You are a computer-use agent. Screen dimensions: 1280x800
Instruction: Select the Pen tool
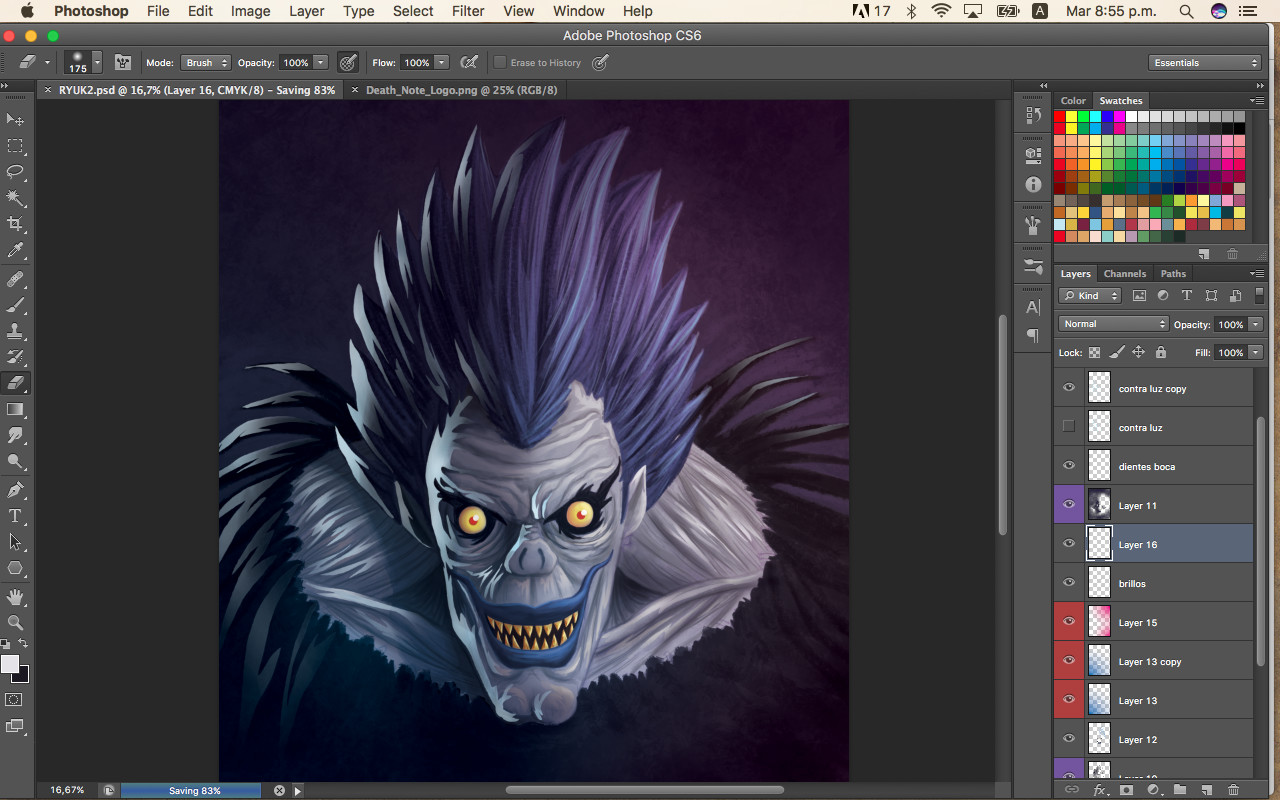[16, 490]
